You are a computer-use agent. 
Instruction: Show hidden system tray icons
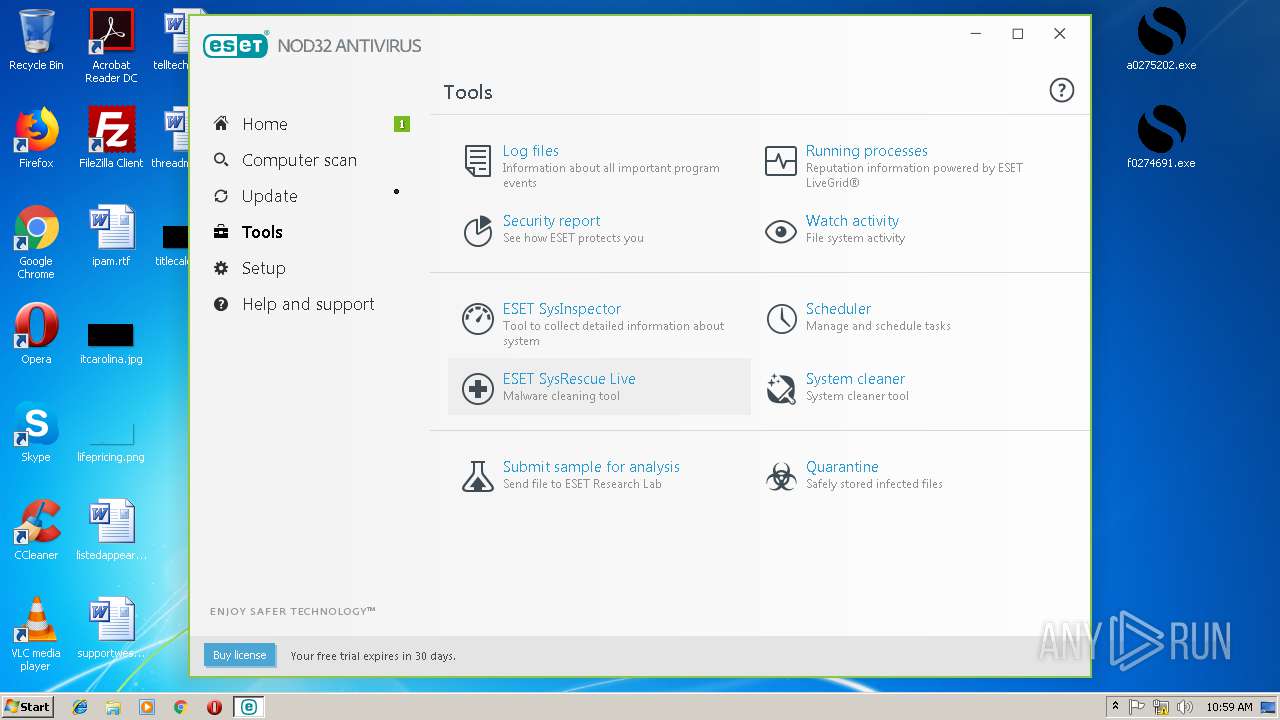coord(1115,707)
